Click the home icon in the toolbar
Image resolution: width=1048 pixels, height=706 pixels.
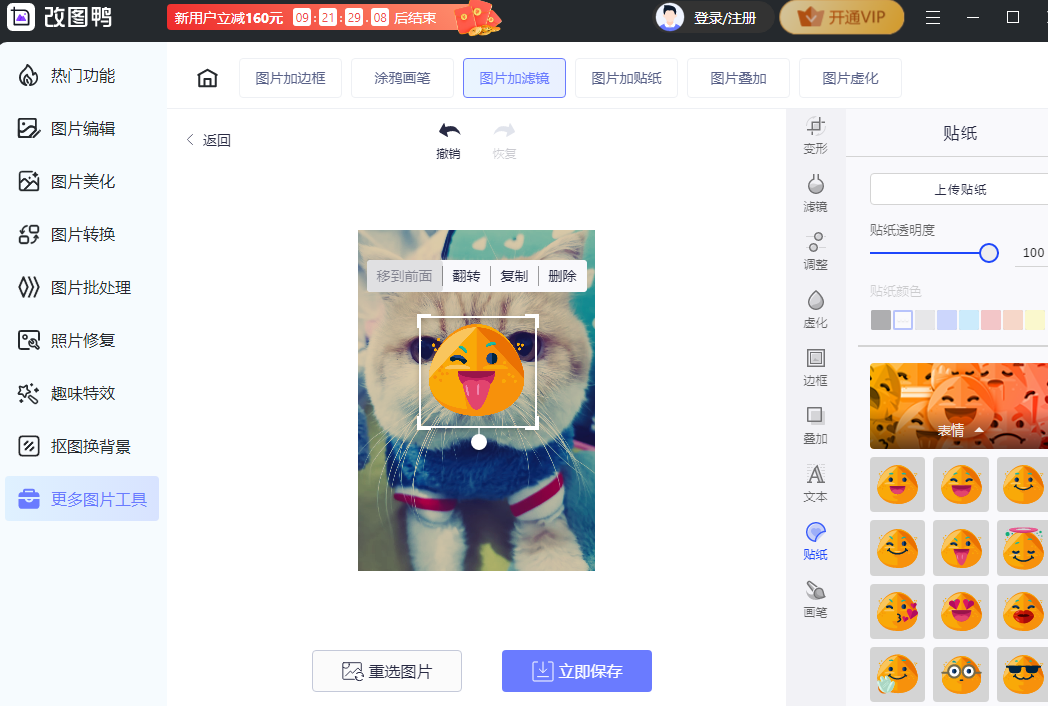(206, 77)
